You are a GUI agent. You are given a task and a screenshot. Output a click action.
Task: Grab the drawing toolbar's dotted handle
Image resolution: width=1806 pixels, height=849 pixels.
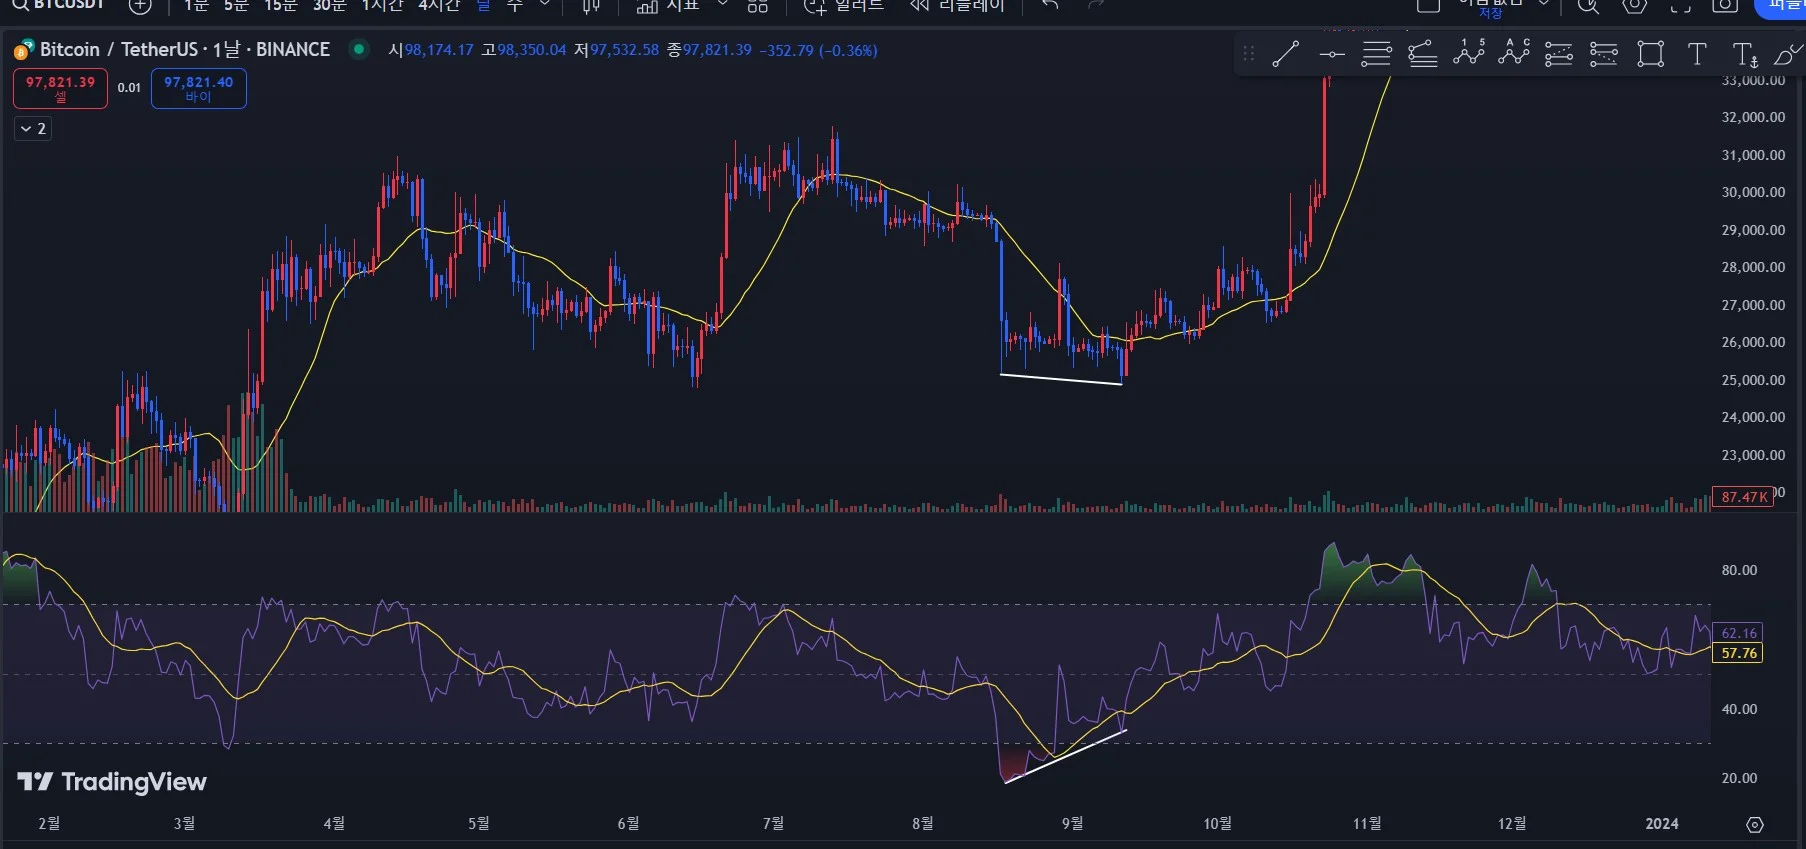click(1248, 54)
